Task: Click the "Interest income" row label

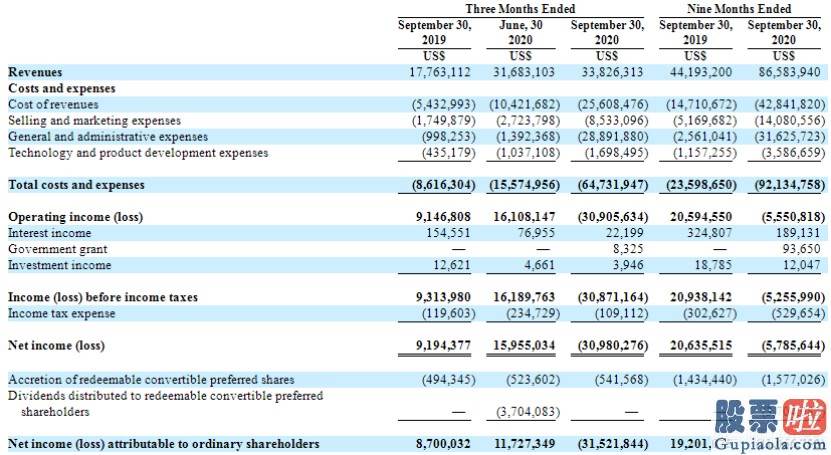Action: (49, 233)
